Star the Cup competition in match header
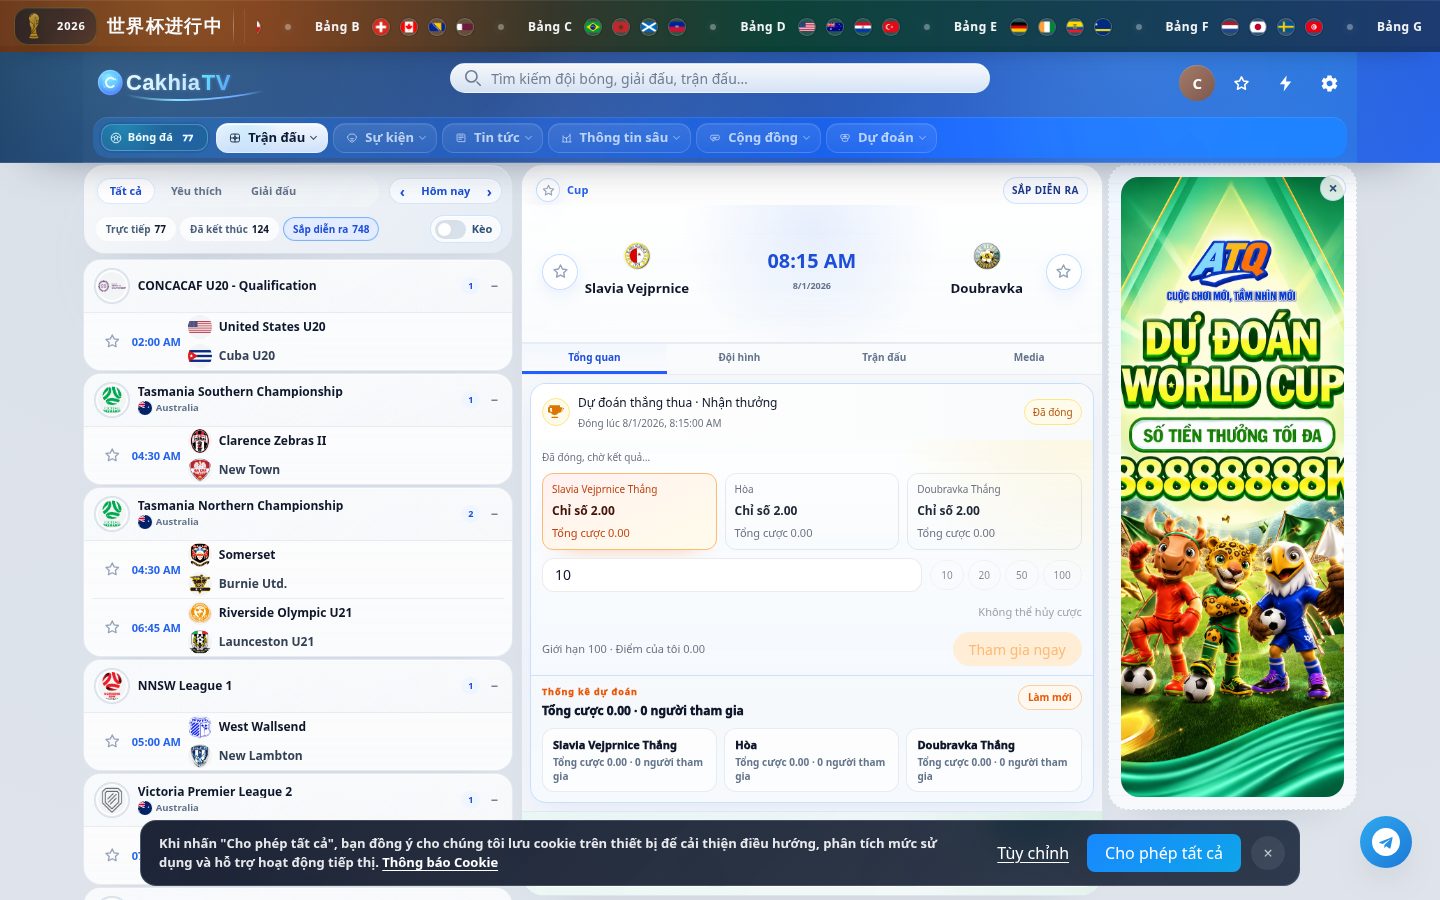The height and width of the screenshot is (900, 1440). point(548,190)
